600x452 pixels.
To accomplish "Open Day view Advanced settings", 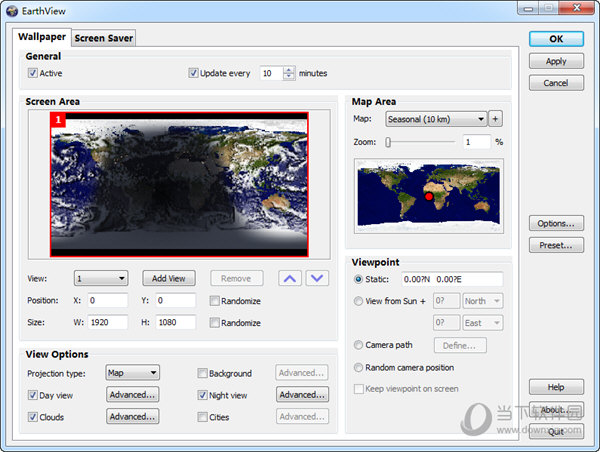I will [132, 395].
